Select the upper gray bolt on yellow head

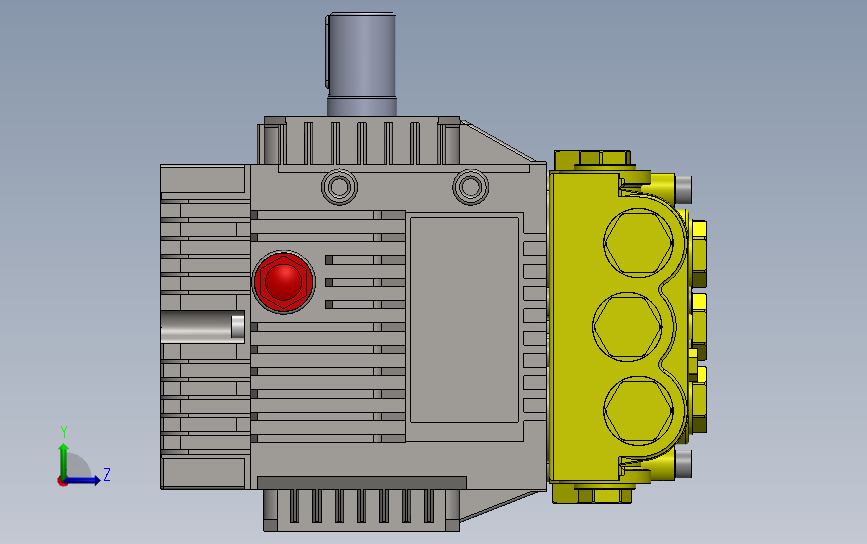(683, 189)
